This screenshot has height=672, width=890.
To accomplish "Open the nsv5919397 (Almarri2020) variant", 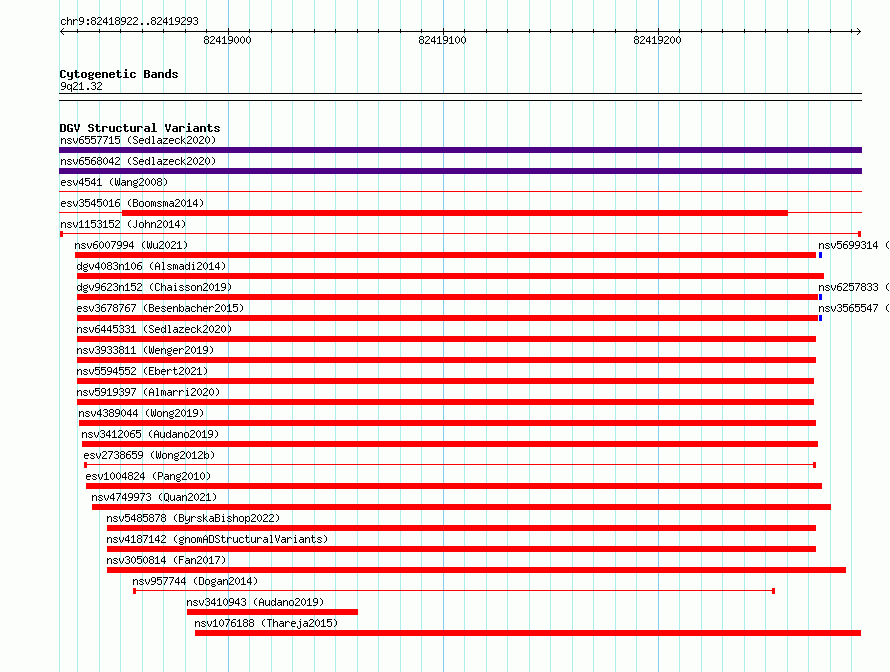I will (x=148, y=392).
